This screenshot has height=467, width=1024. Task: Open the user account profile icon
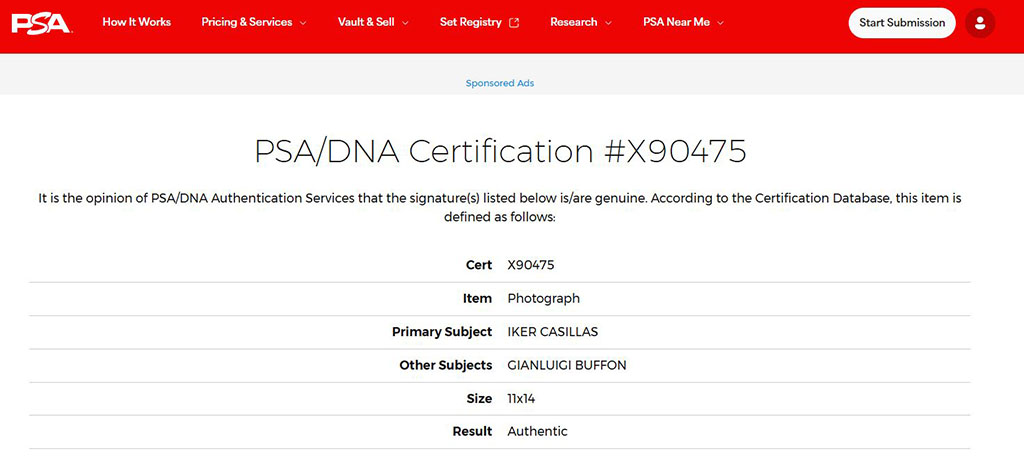[x=980, y=23]
